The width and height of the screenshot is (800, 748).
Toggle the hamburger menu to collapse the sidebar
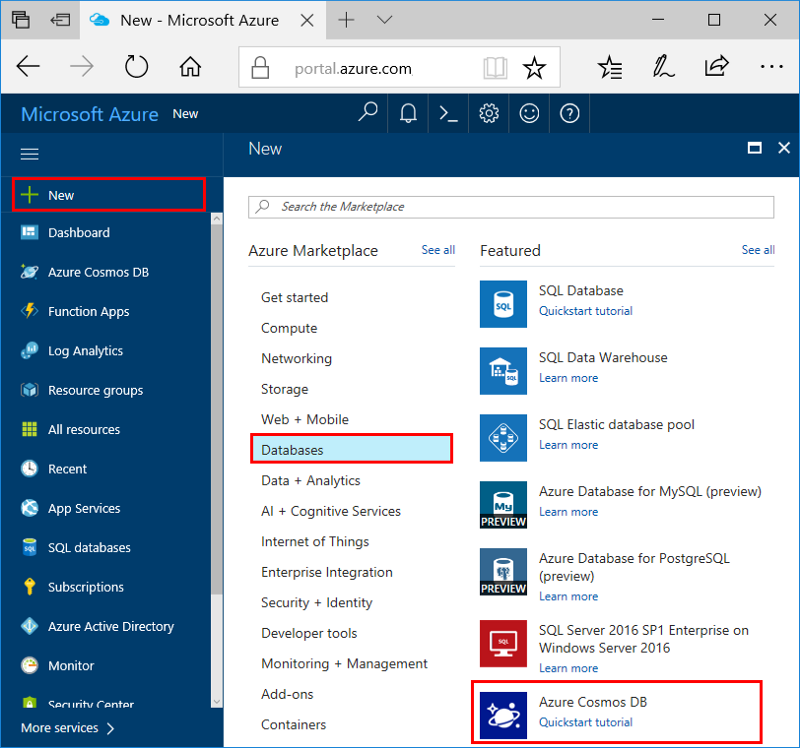(x=29, y=154)
